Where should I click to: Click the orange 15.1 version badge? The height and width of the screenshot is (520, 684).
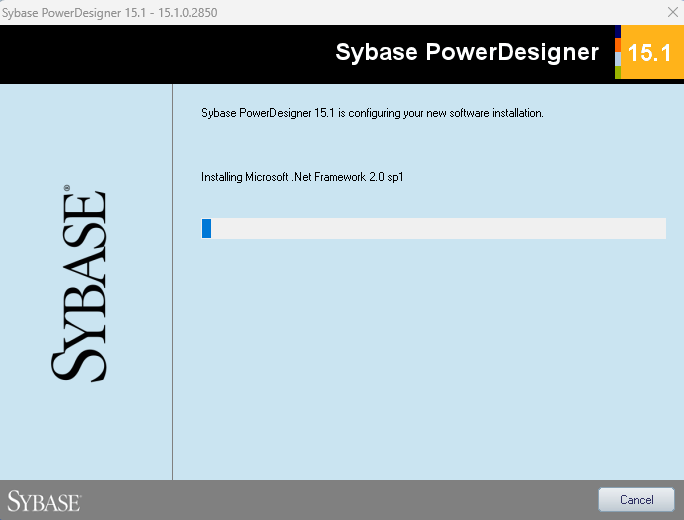click(x=650, y=52)
